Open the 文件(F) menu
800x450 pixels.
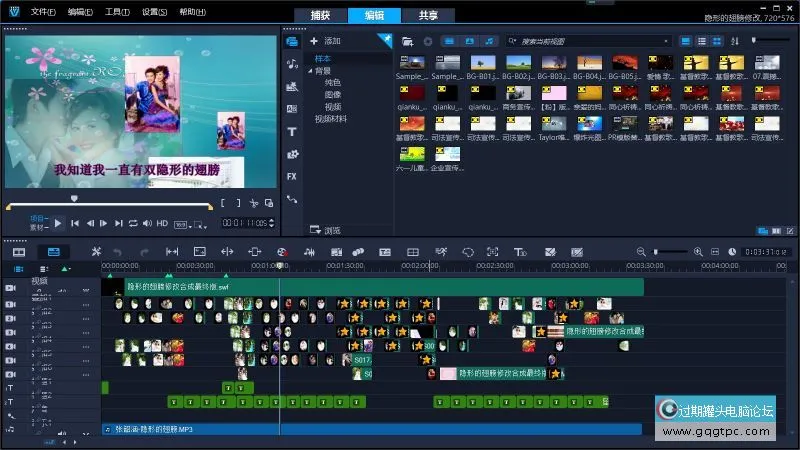coord(42,12)
